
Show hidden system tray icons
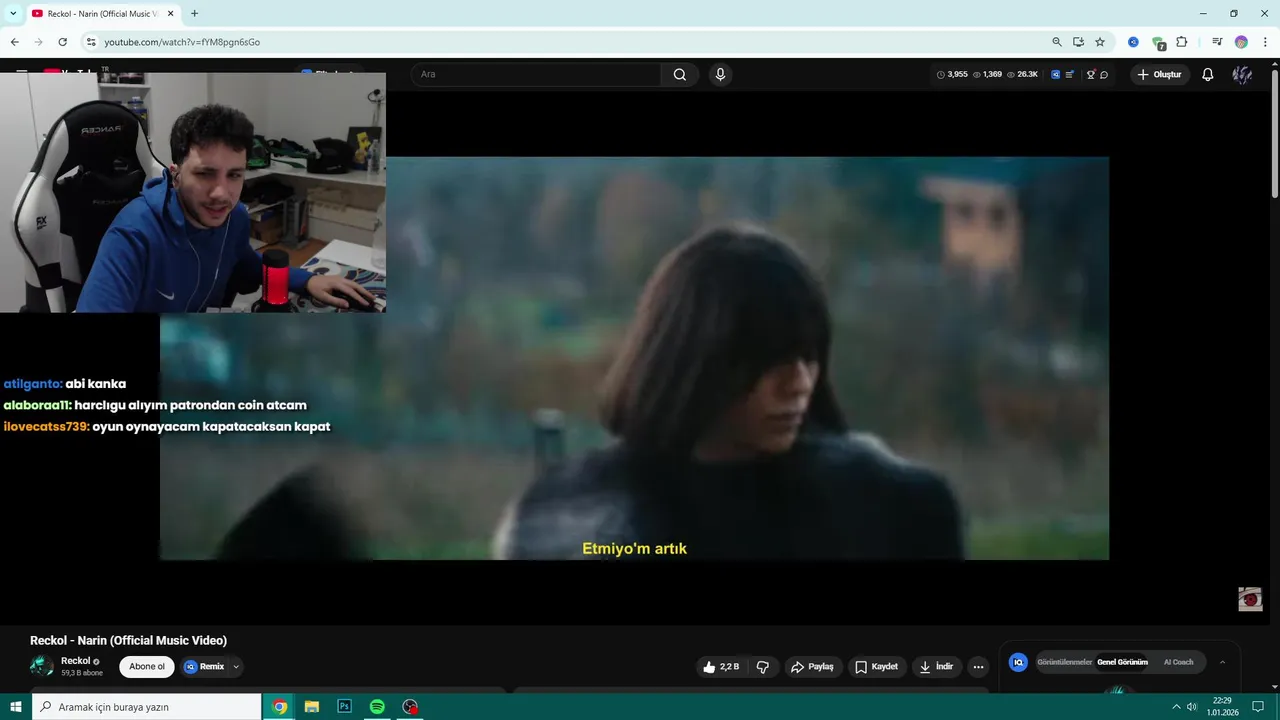click(x=1176, y=707)
